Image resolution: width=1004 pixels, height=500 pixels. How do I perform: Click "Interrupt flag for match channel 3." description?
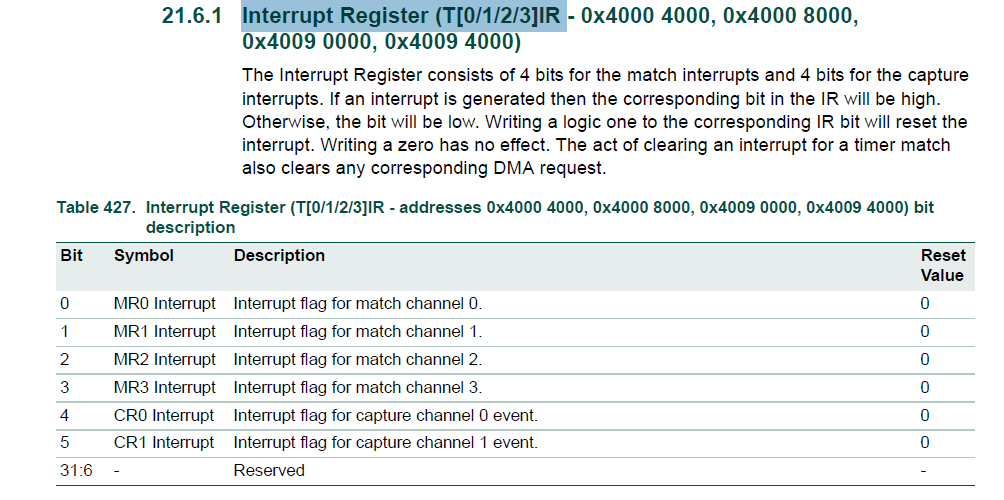coord(358,387)
